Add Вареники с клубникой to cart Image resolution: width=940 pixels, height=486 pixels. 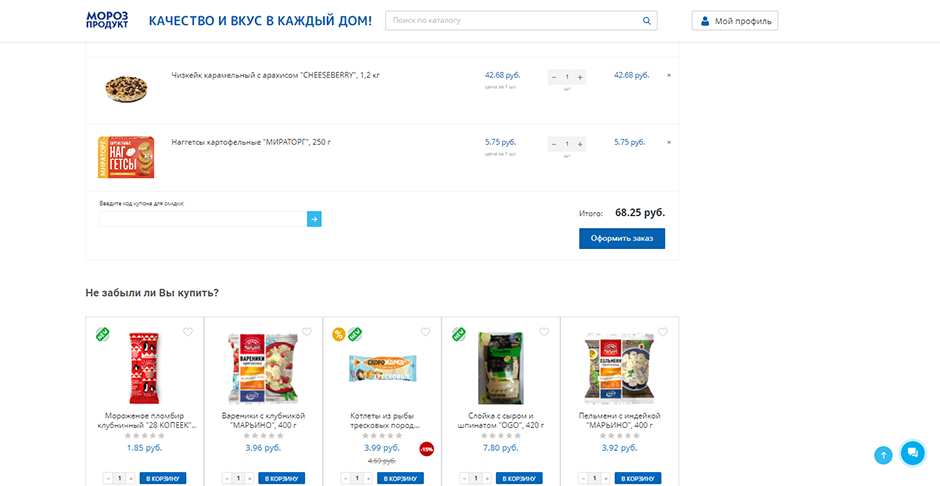(x=282, y=478)
